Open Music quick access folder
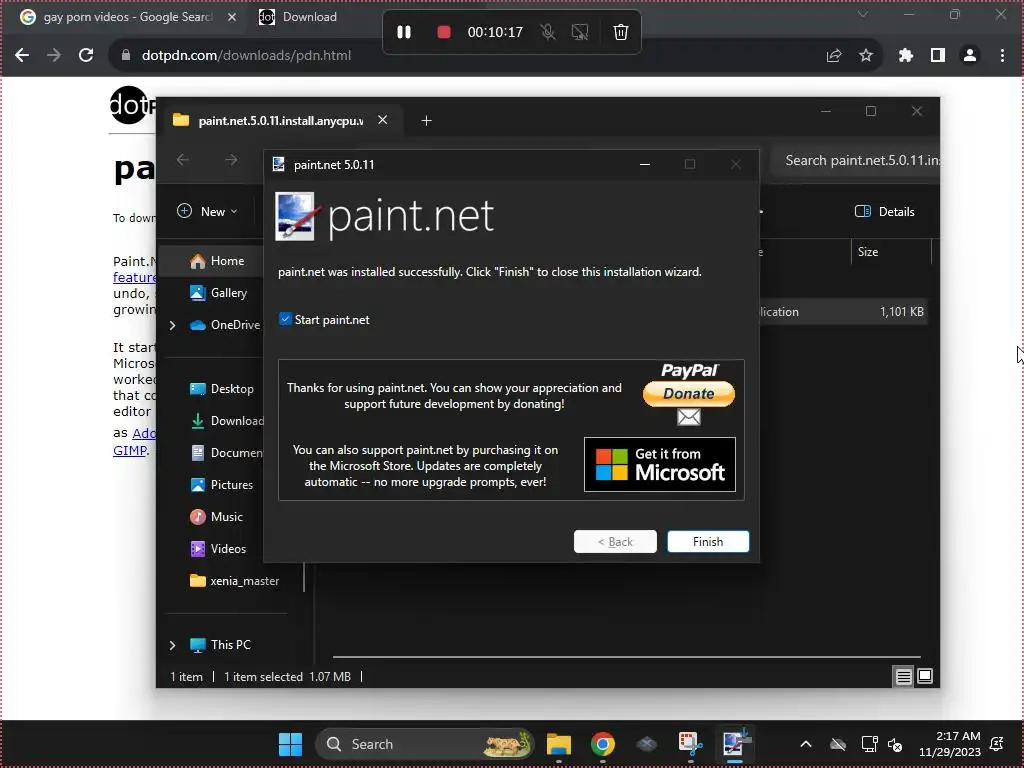Image resolution: width=1024 pixels, height=768 pixels. coord(217,517)
